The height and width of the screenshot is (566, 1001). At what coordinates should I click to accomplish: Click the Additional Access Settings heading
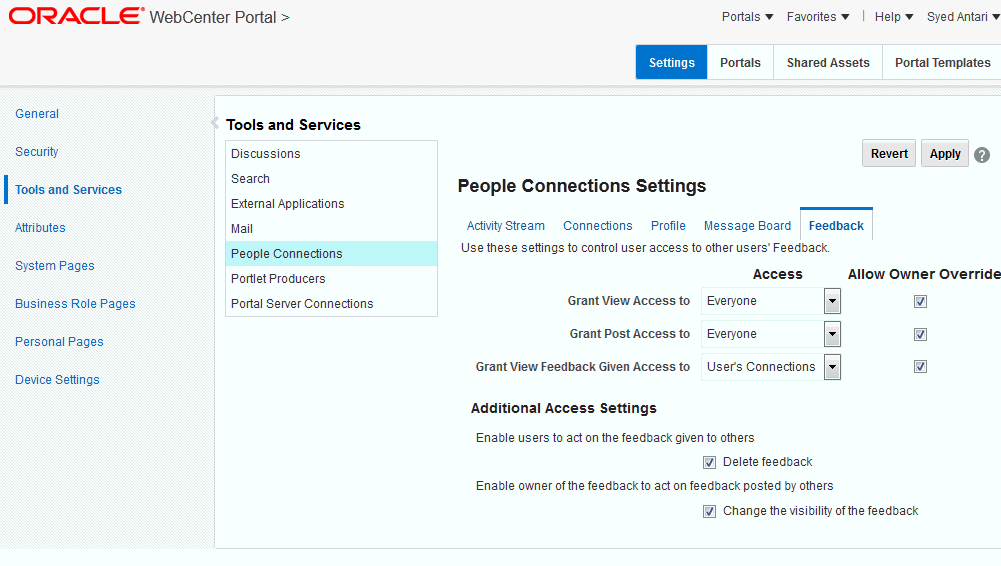coord(564,408)
